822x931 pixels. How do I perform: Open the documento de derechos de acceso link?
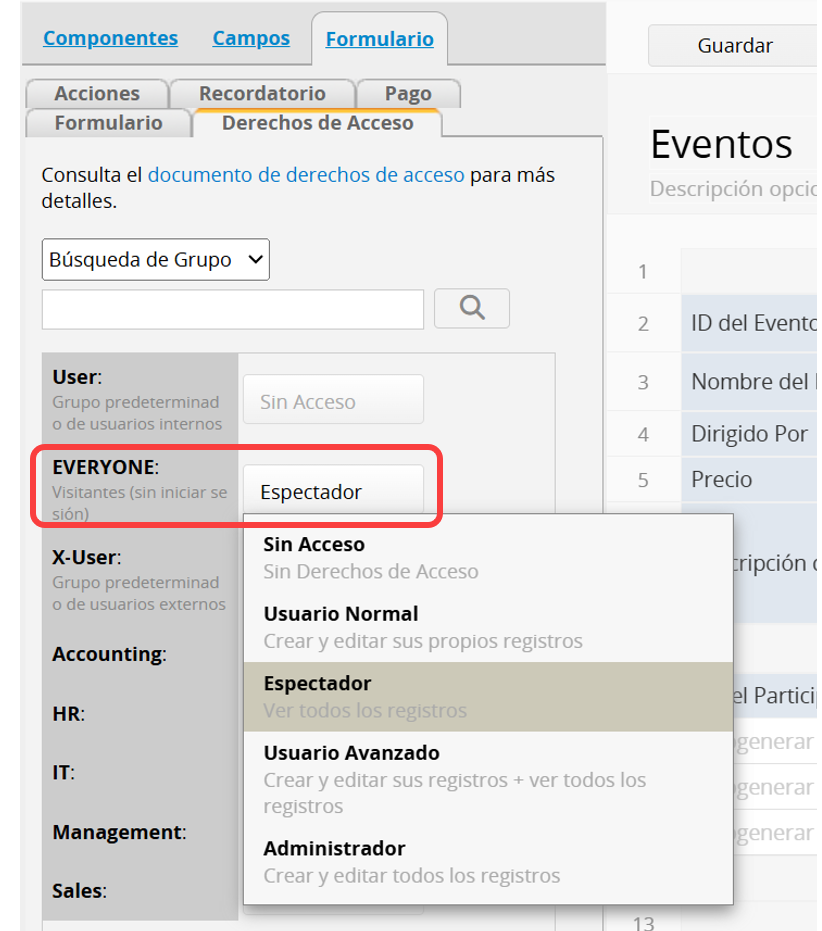click(x=306, y=175)
